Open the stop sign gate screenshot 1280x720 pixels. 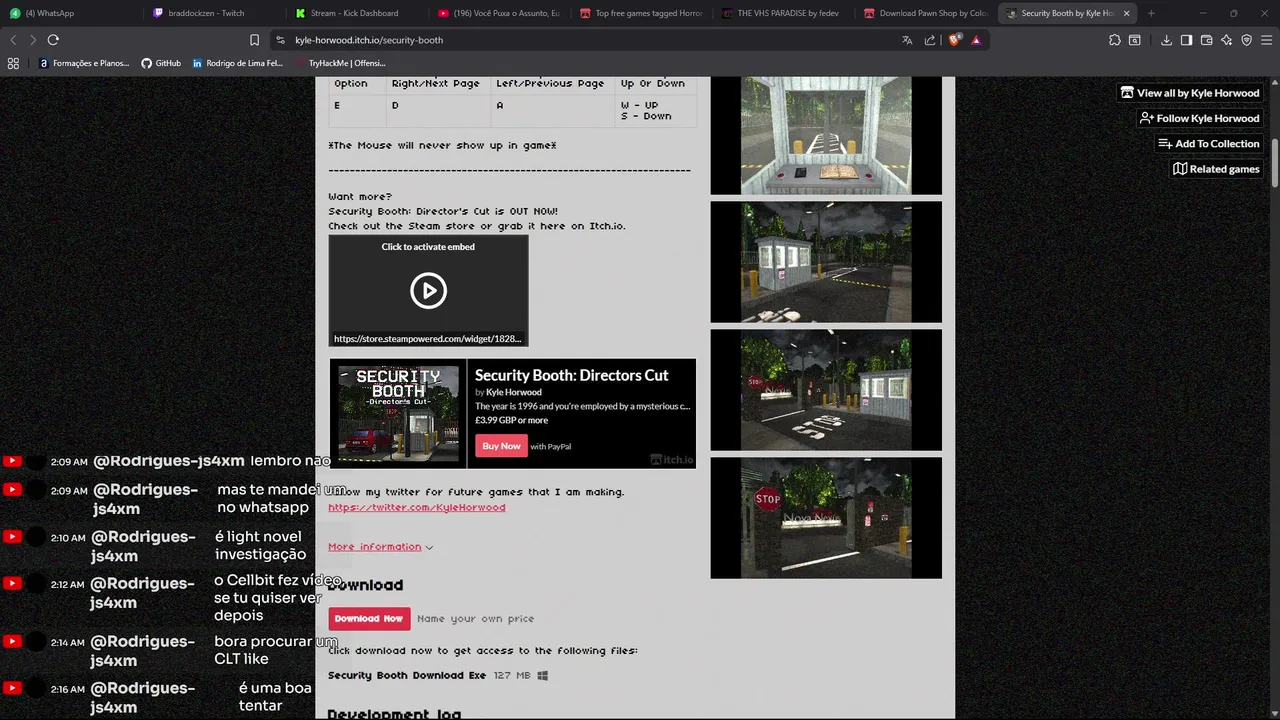click(x=826, y=518)
